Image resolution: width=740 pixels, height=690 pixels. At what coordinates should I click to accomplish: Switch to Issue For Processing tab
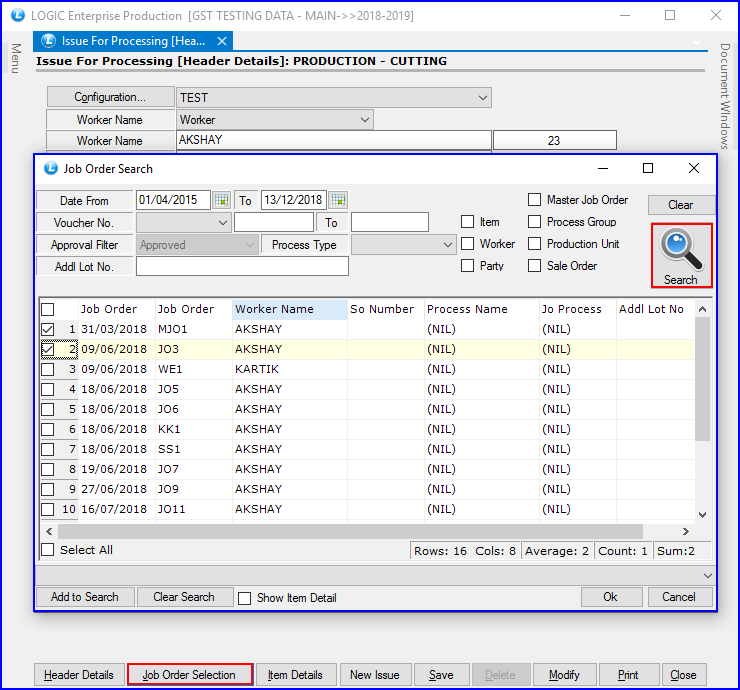click(x=133, y=41)
